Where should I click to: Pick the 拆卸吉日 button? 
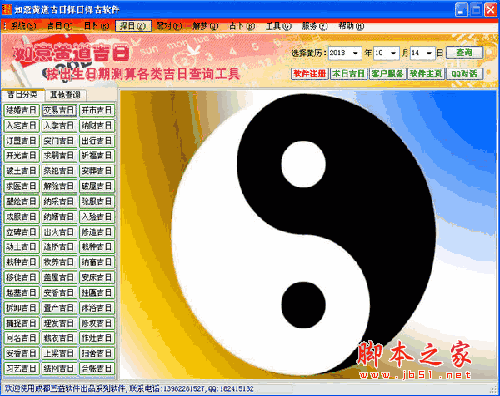coord(21,308)
